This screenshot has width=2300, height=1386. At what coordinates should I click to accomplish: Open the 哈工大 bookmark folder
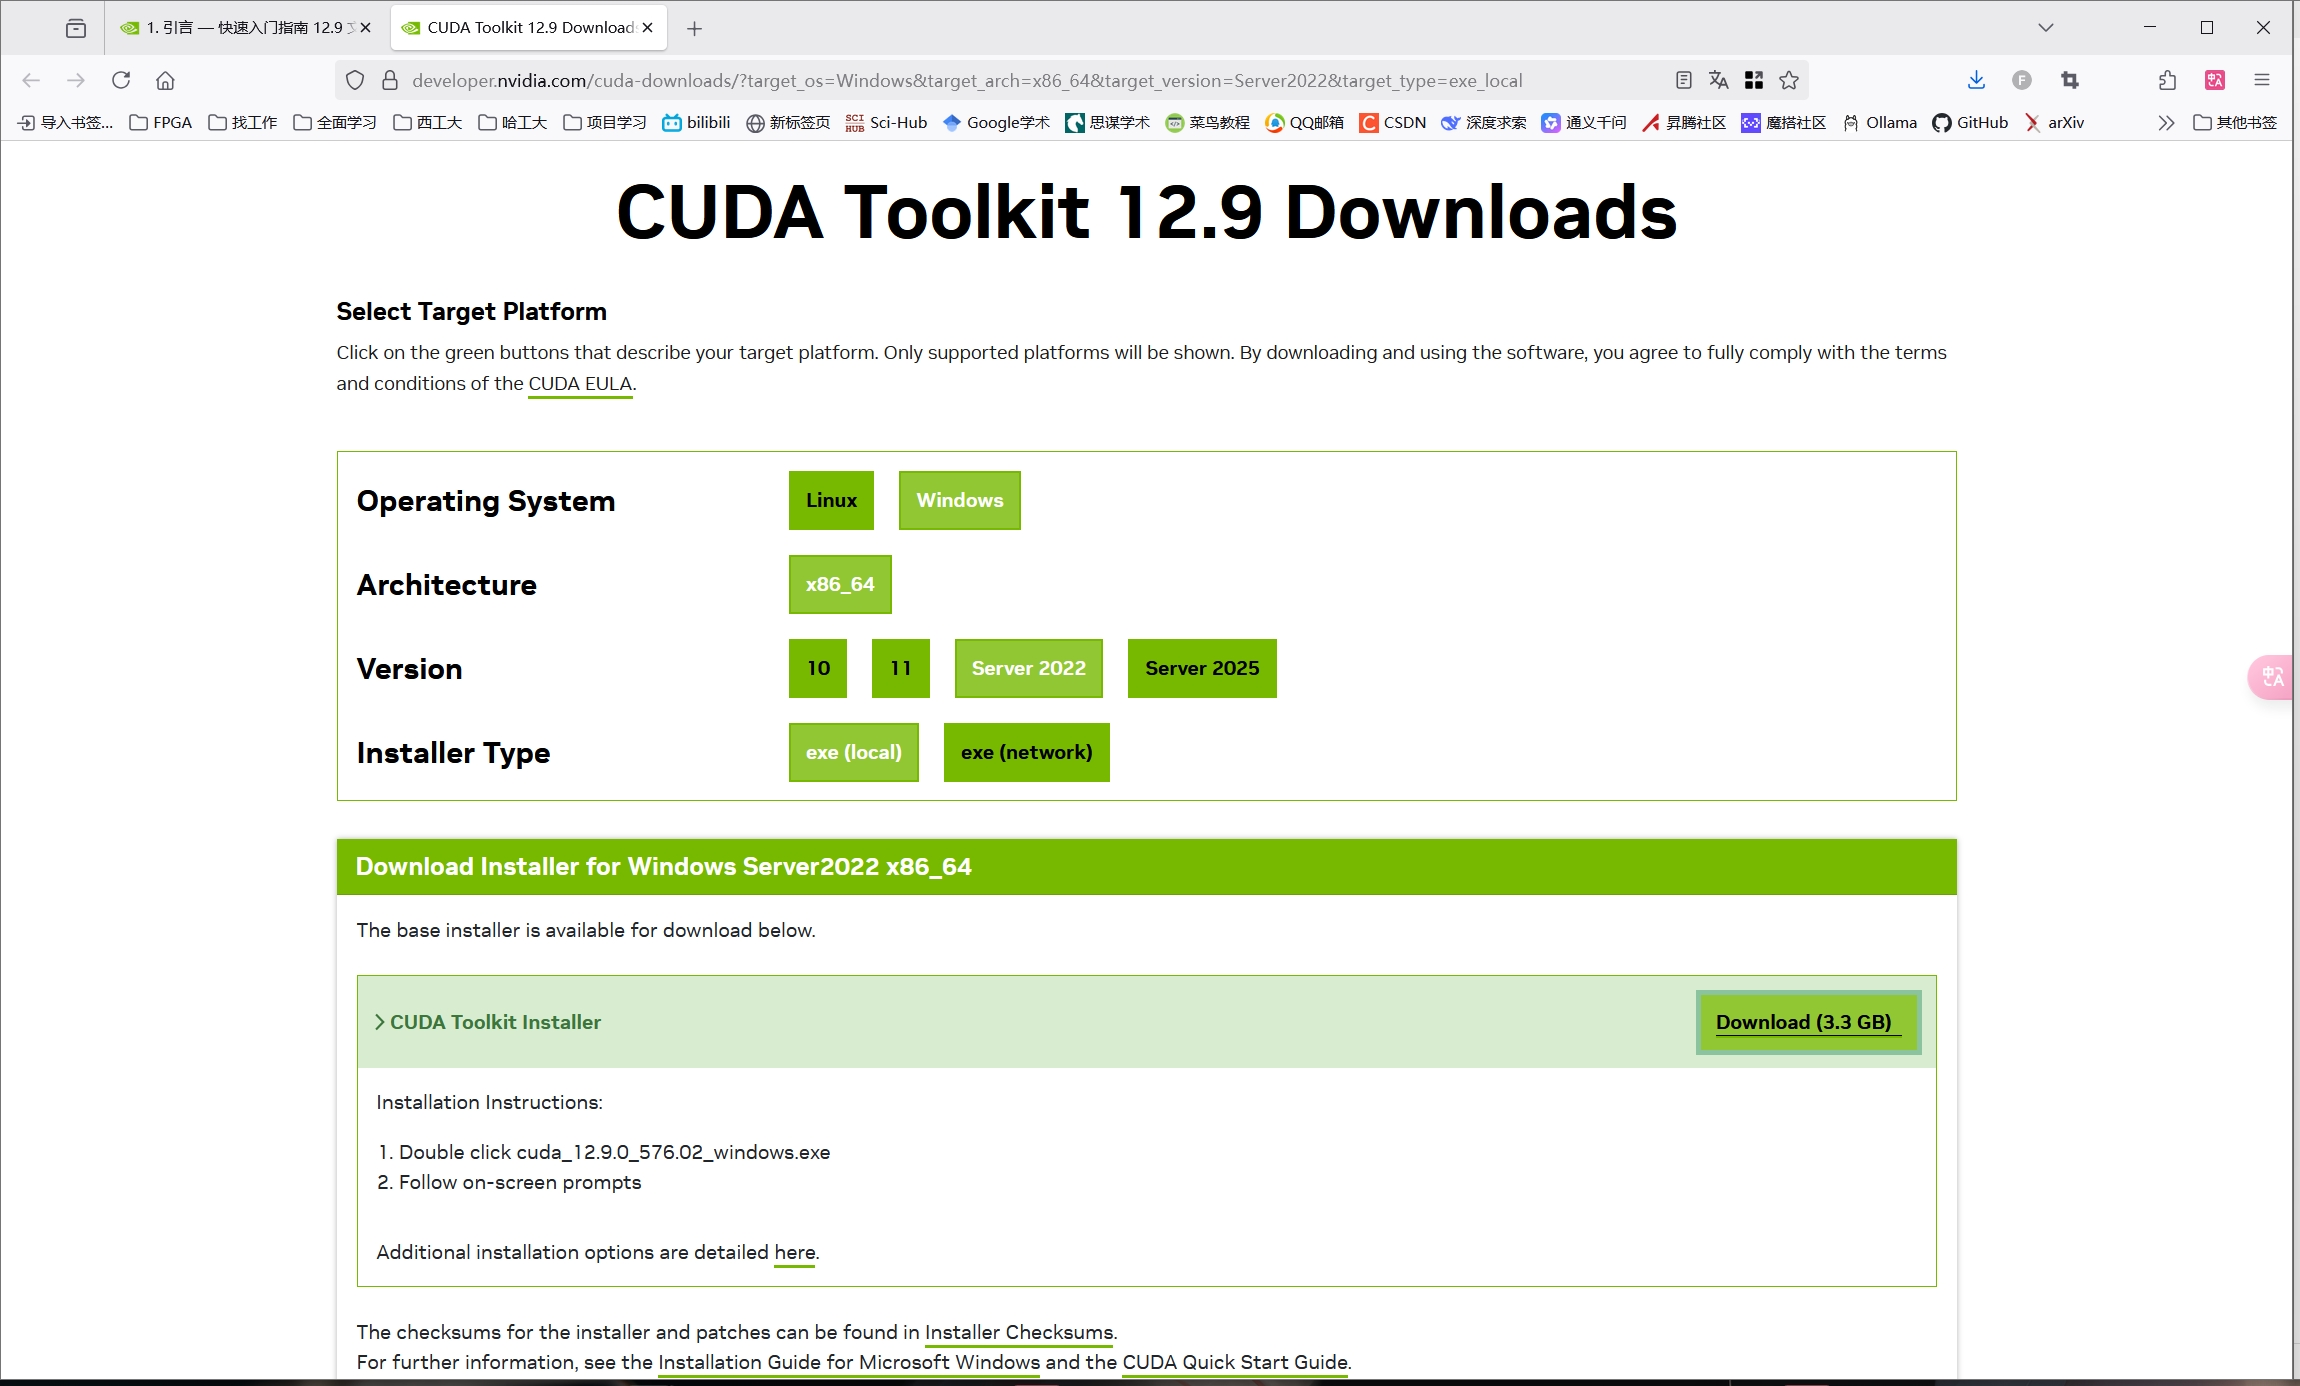pos(512,123)
